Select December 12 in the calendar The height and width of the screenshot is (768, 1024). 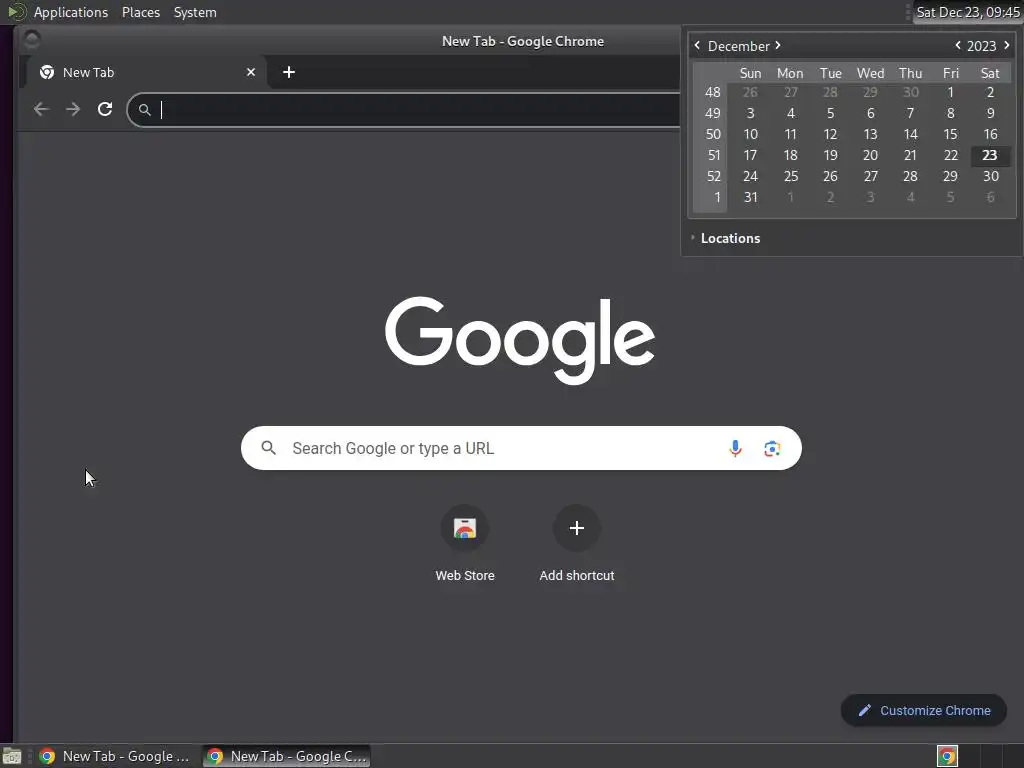click(830, 135)
